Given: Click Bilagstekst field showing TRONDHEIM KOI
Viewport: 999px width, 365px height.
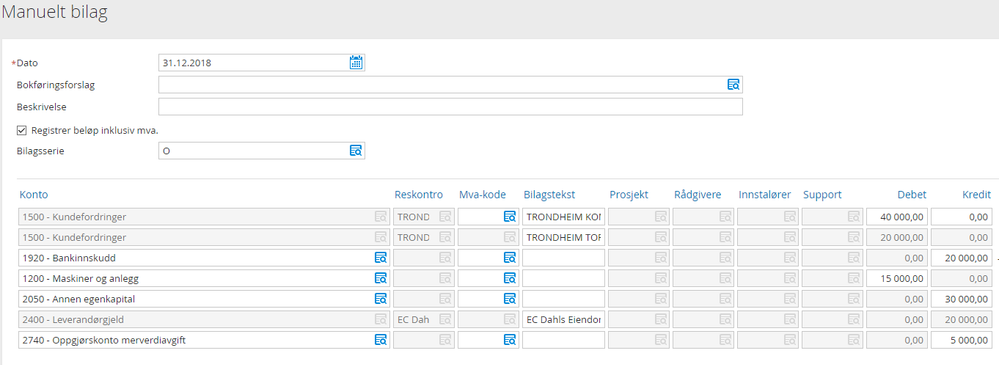Looking at the screenshot, I should (x=563, y=217).
